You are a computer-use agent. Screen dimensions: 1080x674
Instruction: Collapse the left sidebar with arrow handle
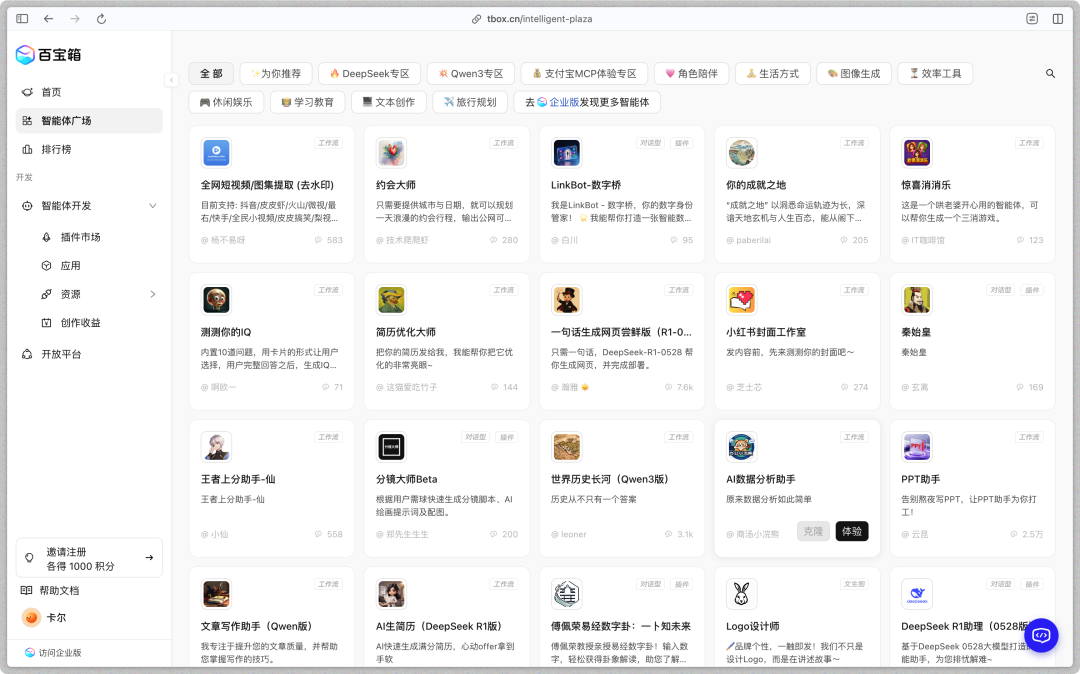pos(172,80)
